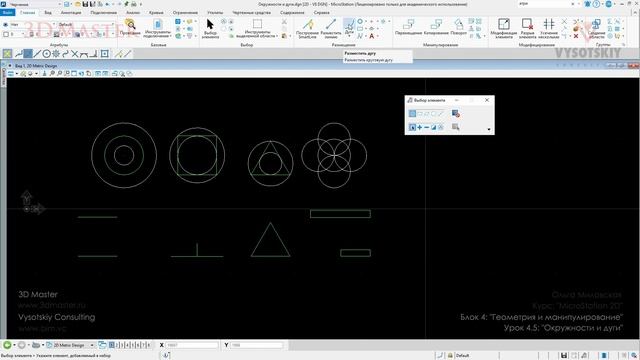The width and height of the screenshot is (640, 360).
Task: Activate Построение SmartLine tool
Action: pos(307,29)
